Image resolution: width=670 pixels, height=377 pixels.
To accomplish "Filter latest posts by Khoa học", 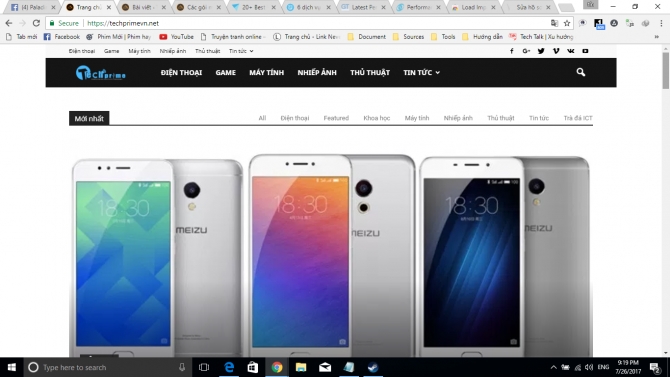I will coord(376,118).
